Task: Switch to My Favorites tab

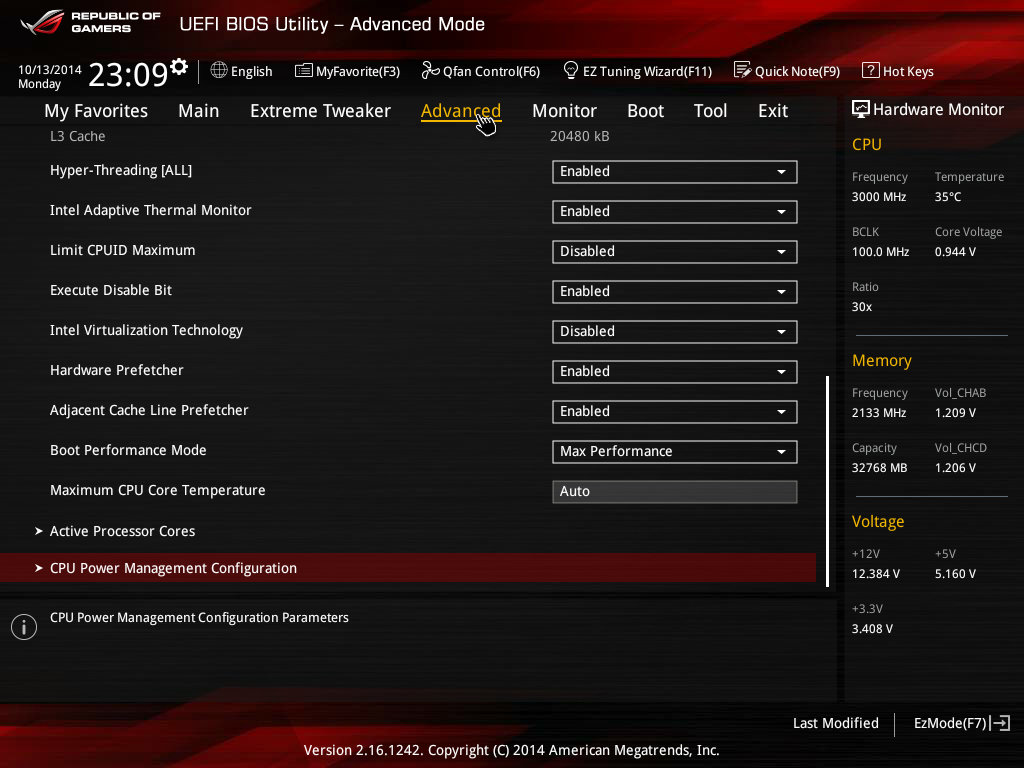Action: click(x=96, y=111)
